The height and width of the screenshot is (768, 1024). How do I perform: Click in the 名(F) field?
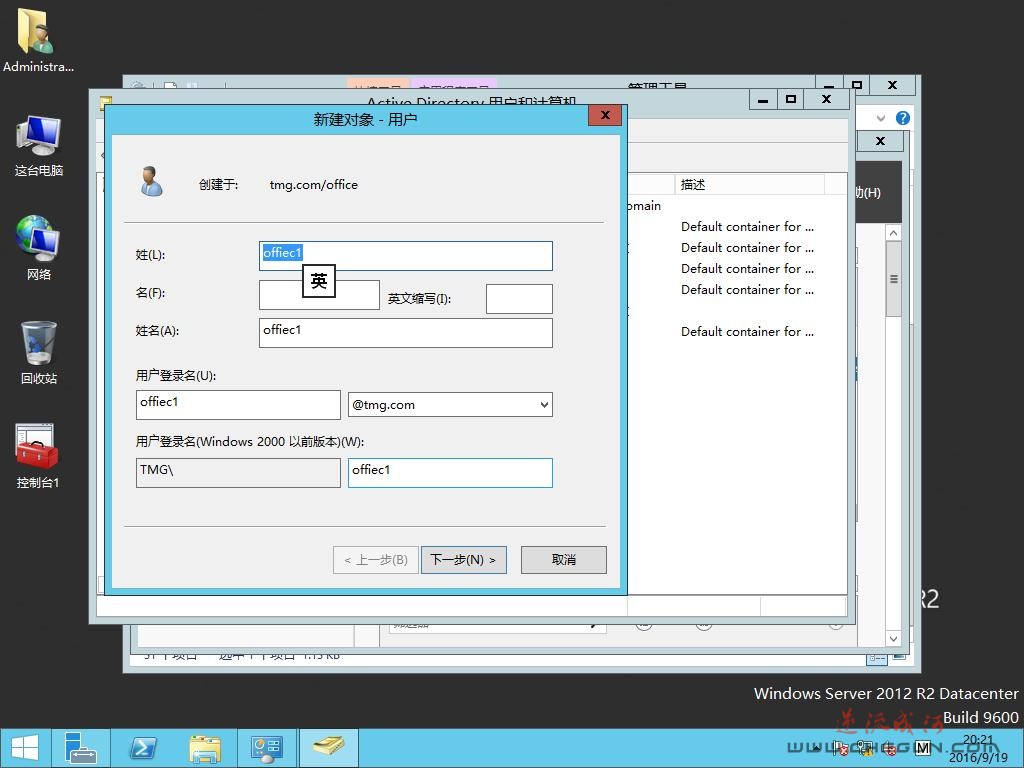point(319,295)
